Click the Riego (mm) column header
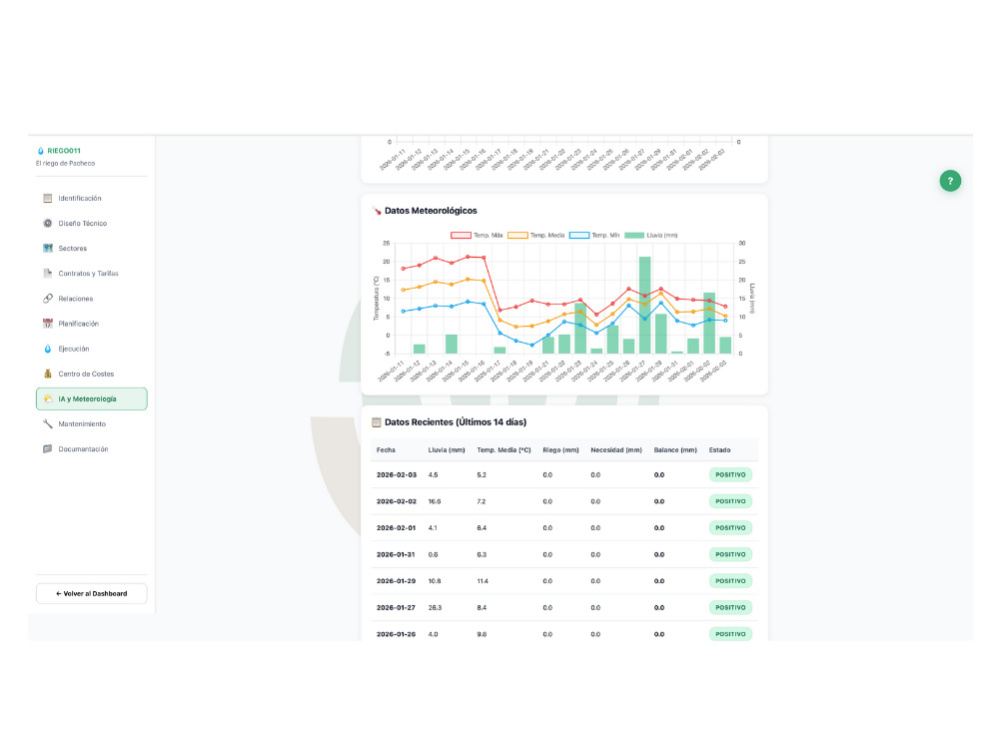Viewport: 1000px width, 750px height. [x=561, y=450]
